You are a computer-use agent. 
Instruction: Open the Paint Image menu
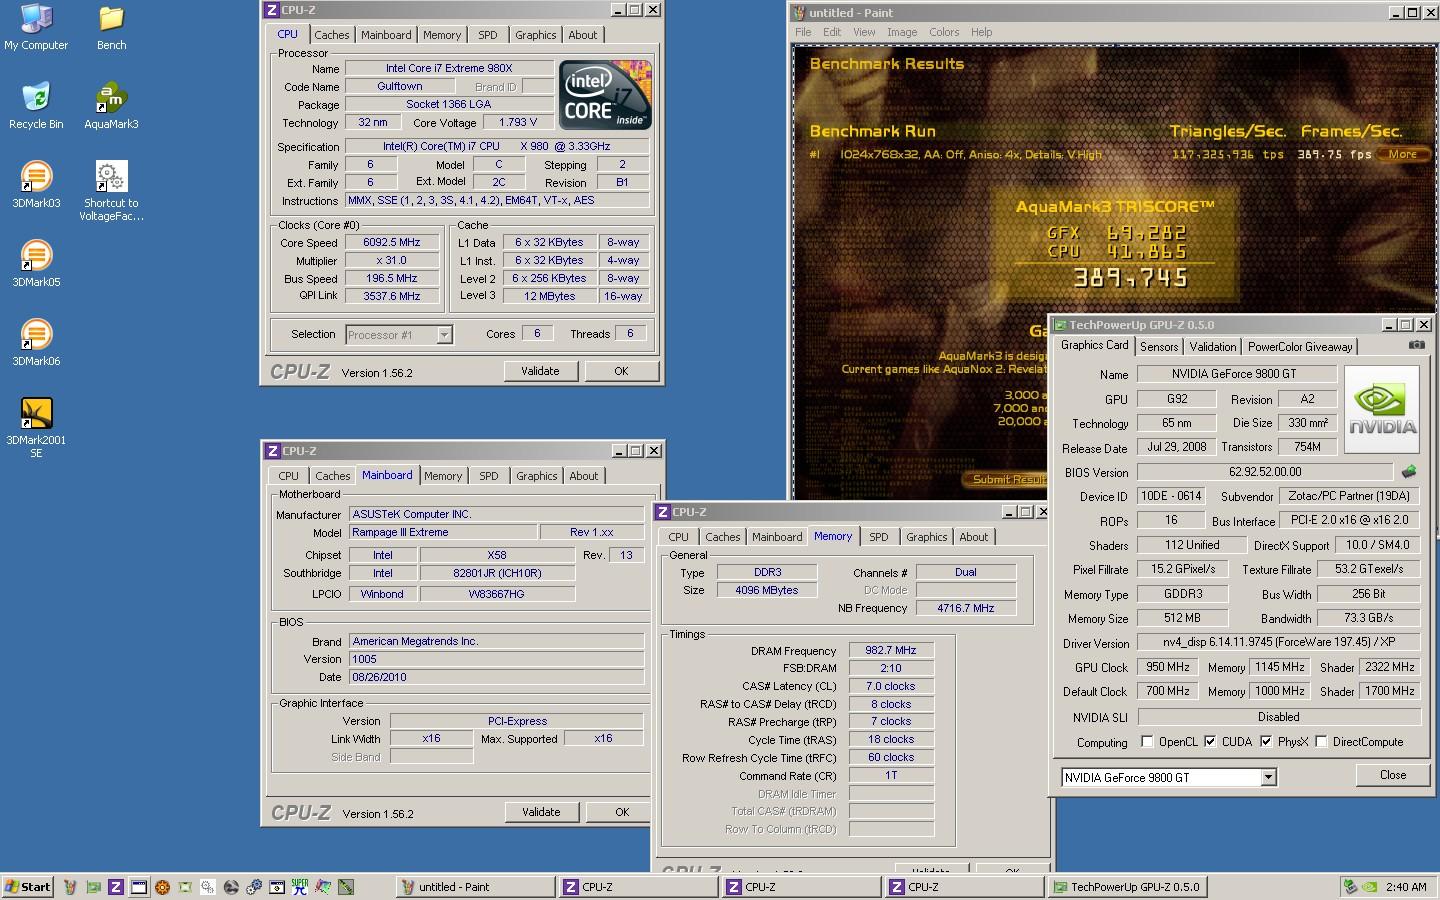(x=902, y=32)
